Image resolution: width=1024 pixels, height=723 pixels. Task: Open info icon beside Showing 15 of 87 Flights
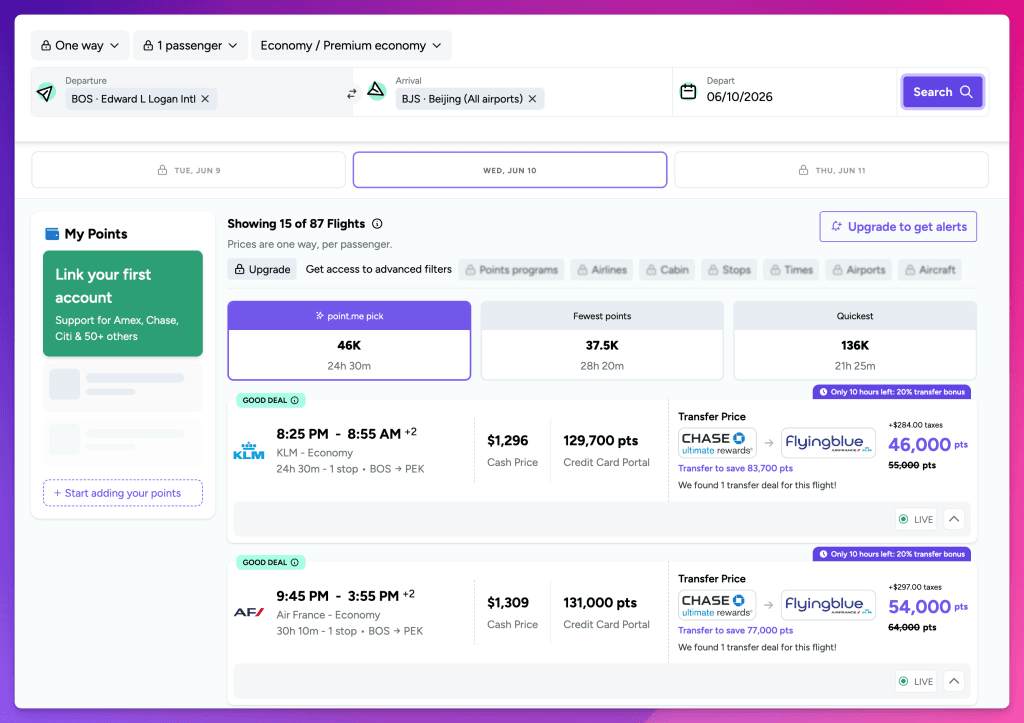[x=377, y=224]
